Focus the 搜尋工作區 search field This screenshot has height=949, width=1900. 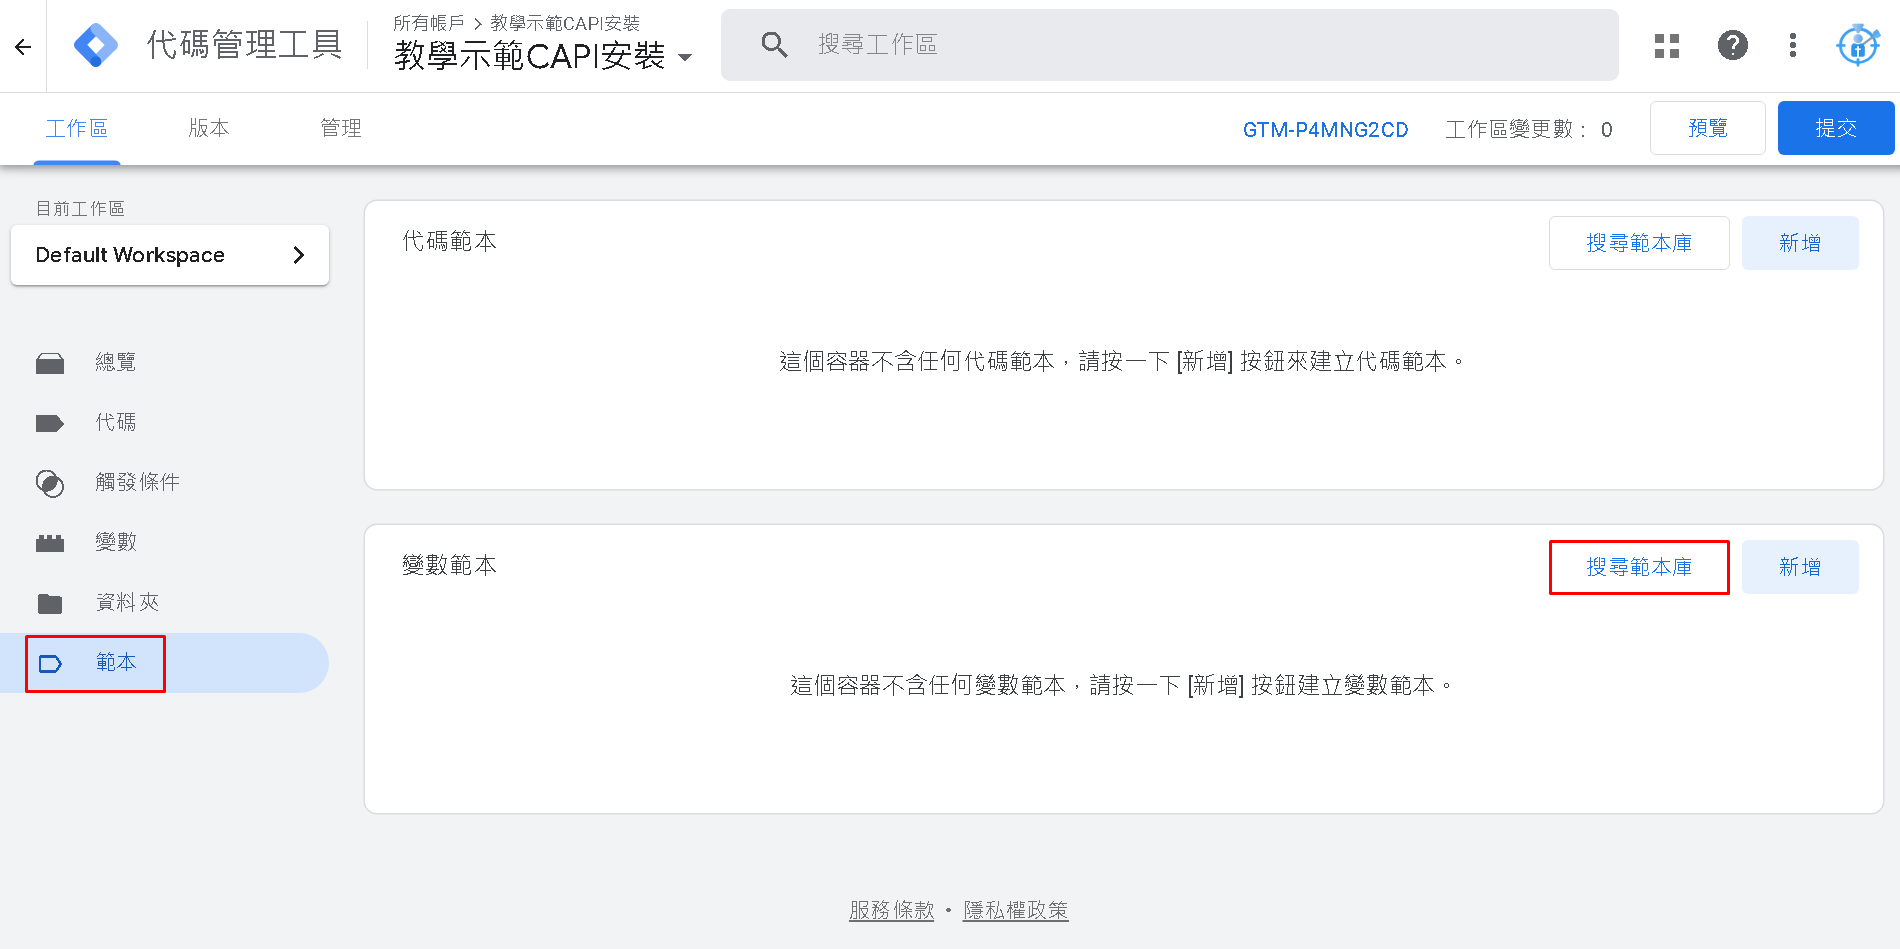pos(1170,45)
